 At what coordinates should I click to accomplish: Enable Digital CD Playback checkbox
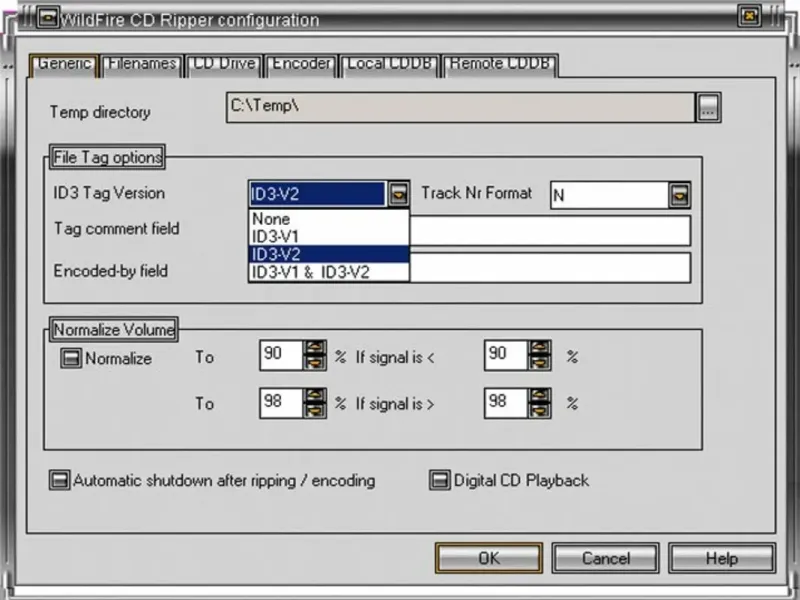coord(440,480)
